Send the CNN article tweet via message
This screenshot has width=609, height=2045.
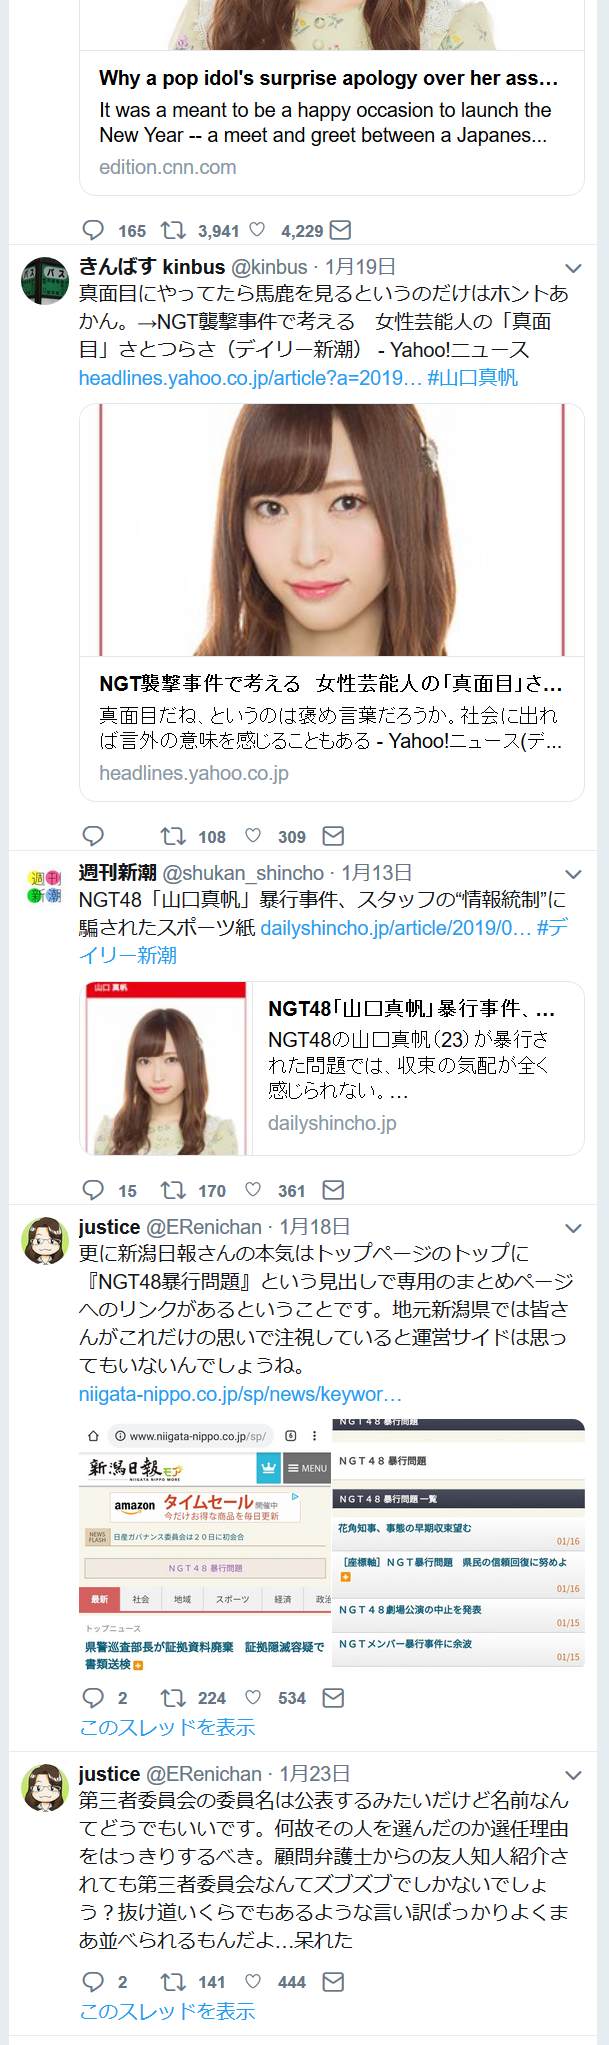pyautogui.click(x=340, y=230)
